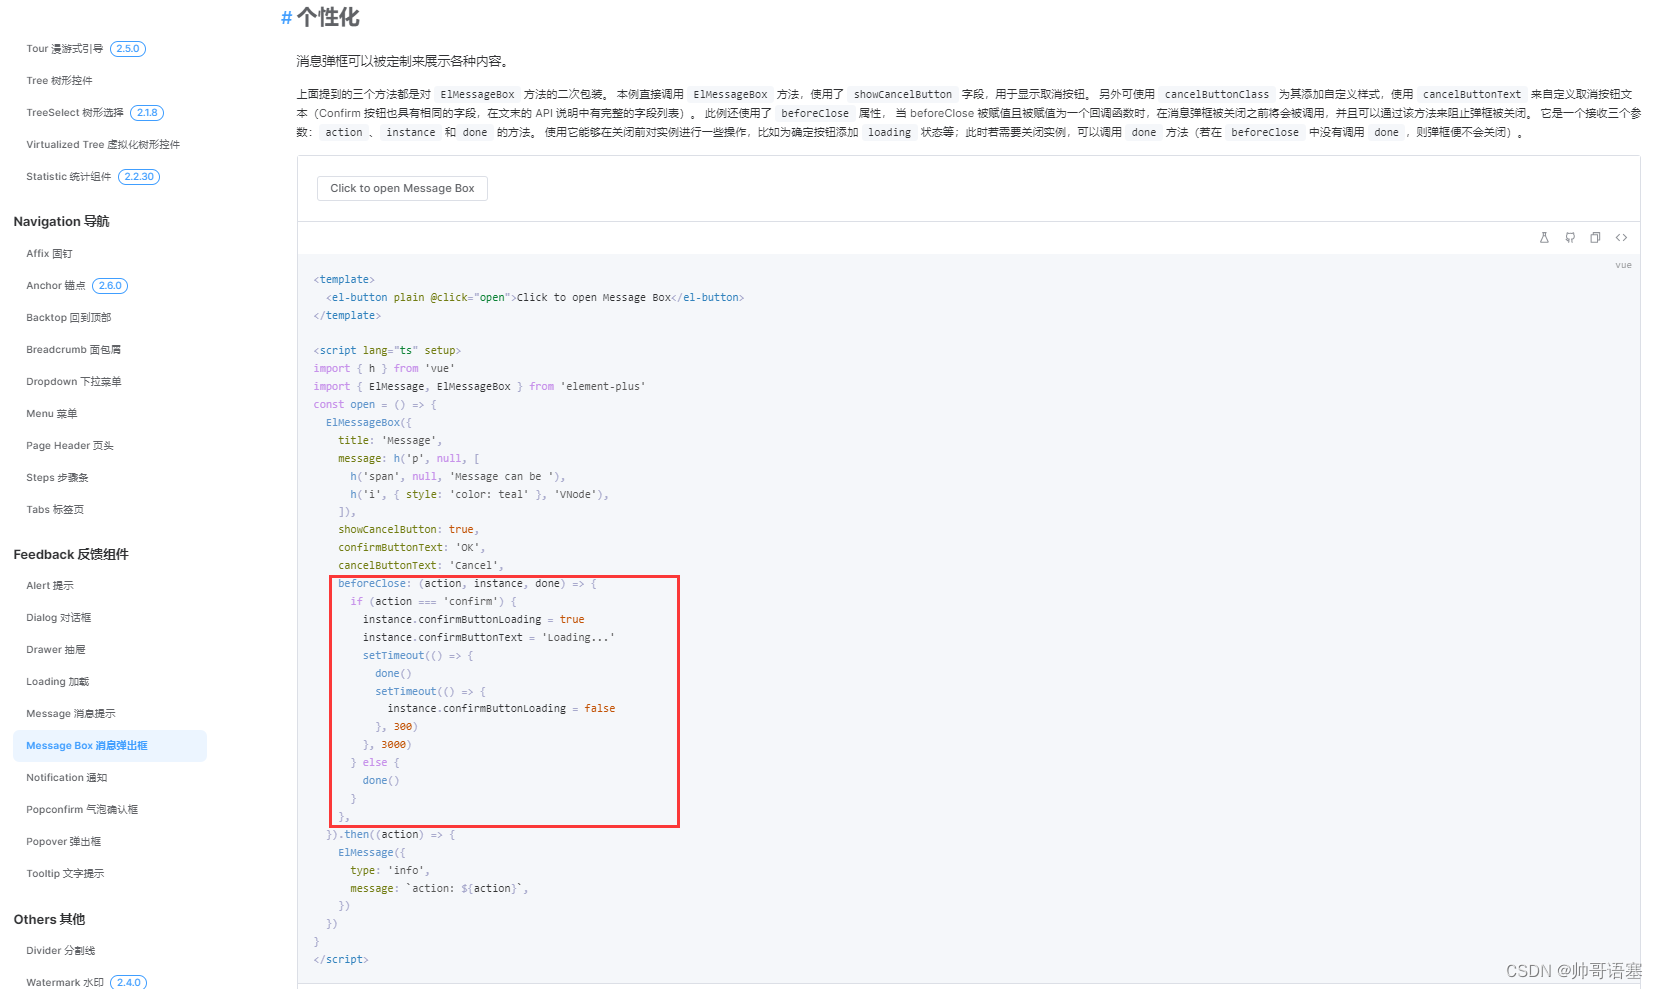Click "import { h } from 'vue'" line
This screenshot has height=989, width=1658.
click(x=384, y=369)
